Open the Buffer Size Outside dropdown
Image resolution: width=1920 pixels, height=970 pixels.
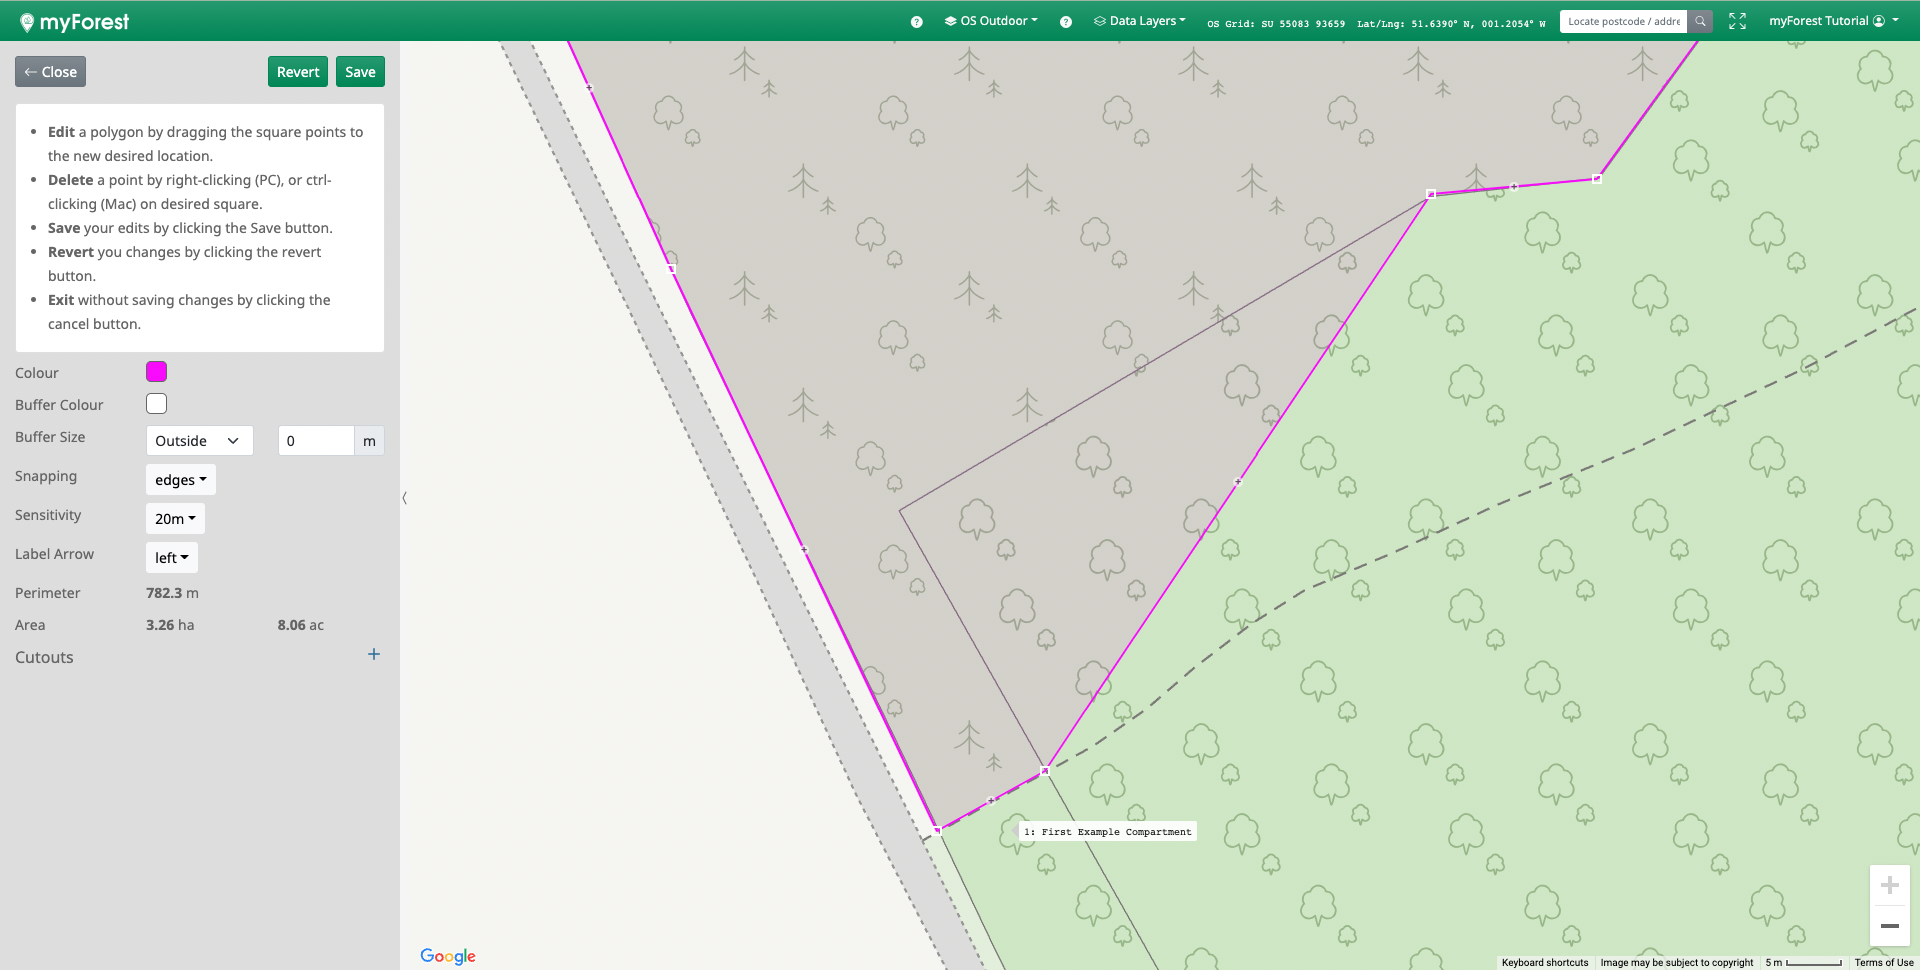tap(199, 441)
